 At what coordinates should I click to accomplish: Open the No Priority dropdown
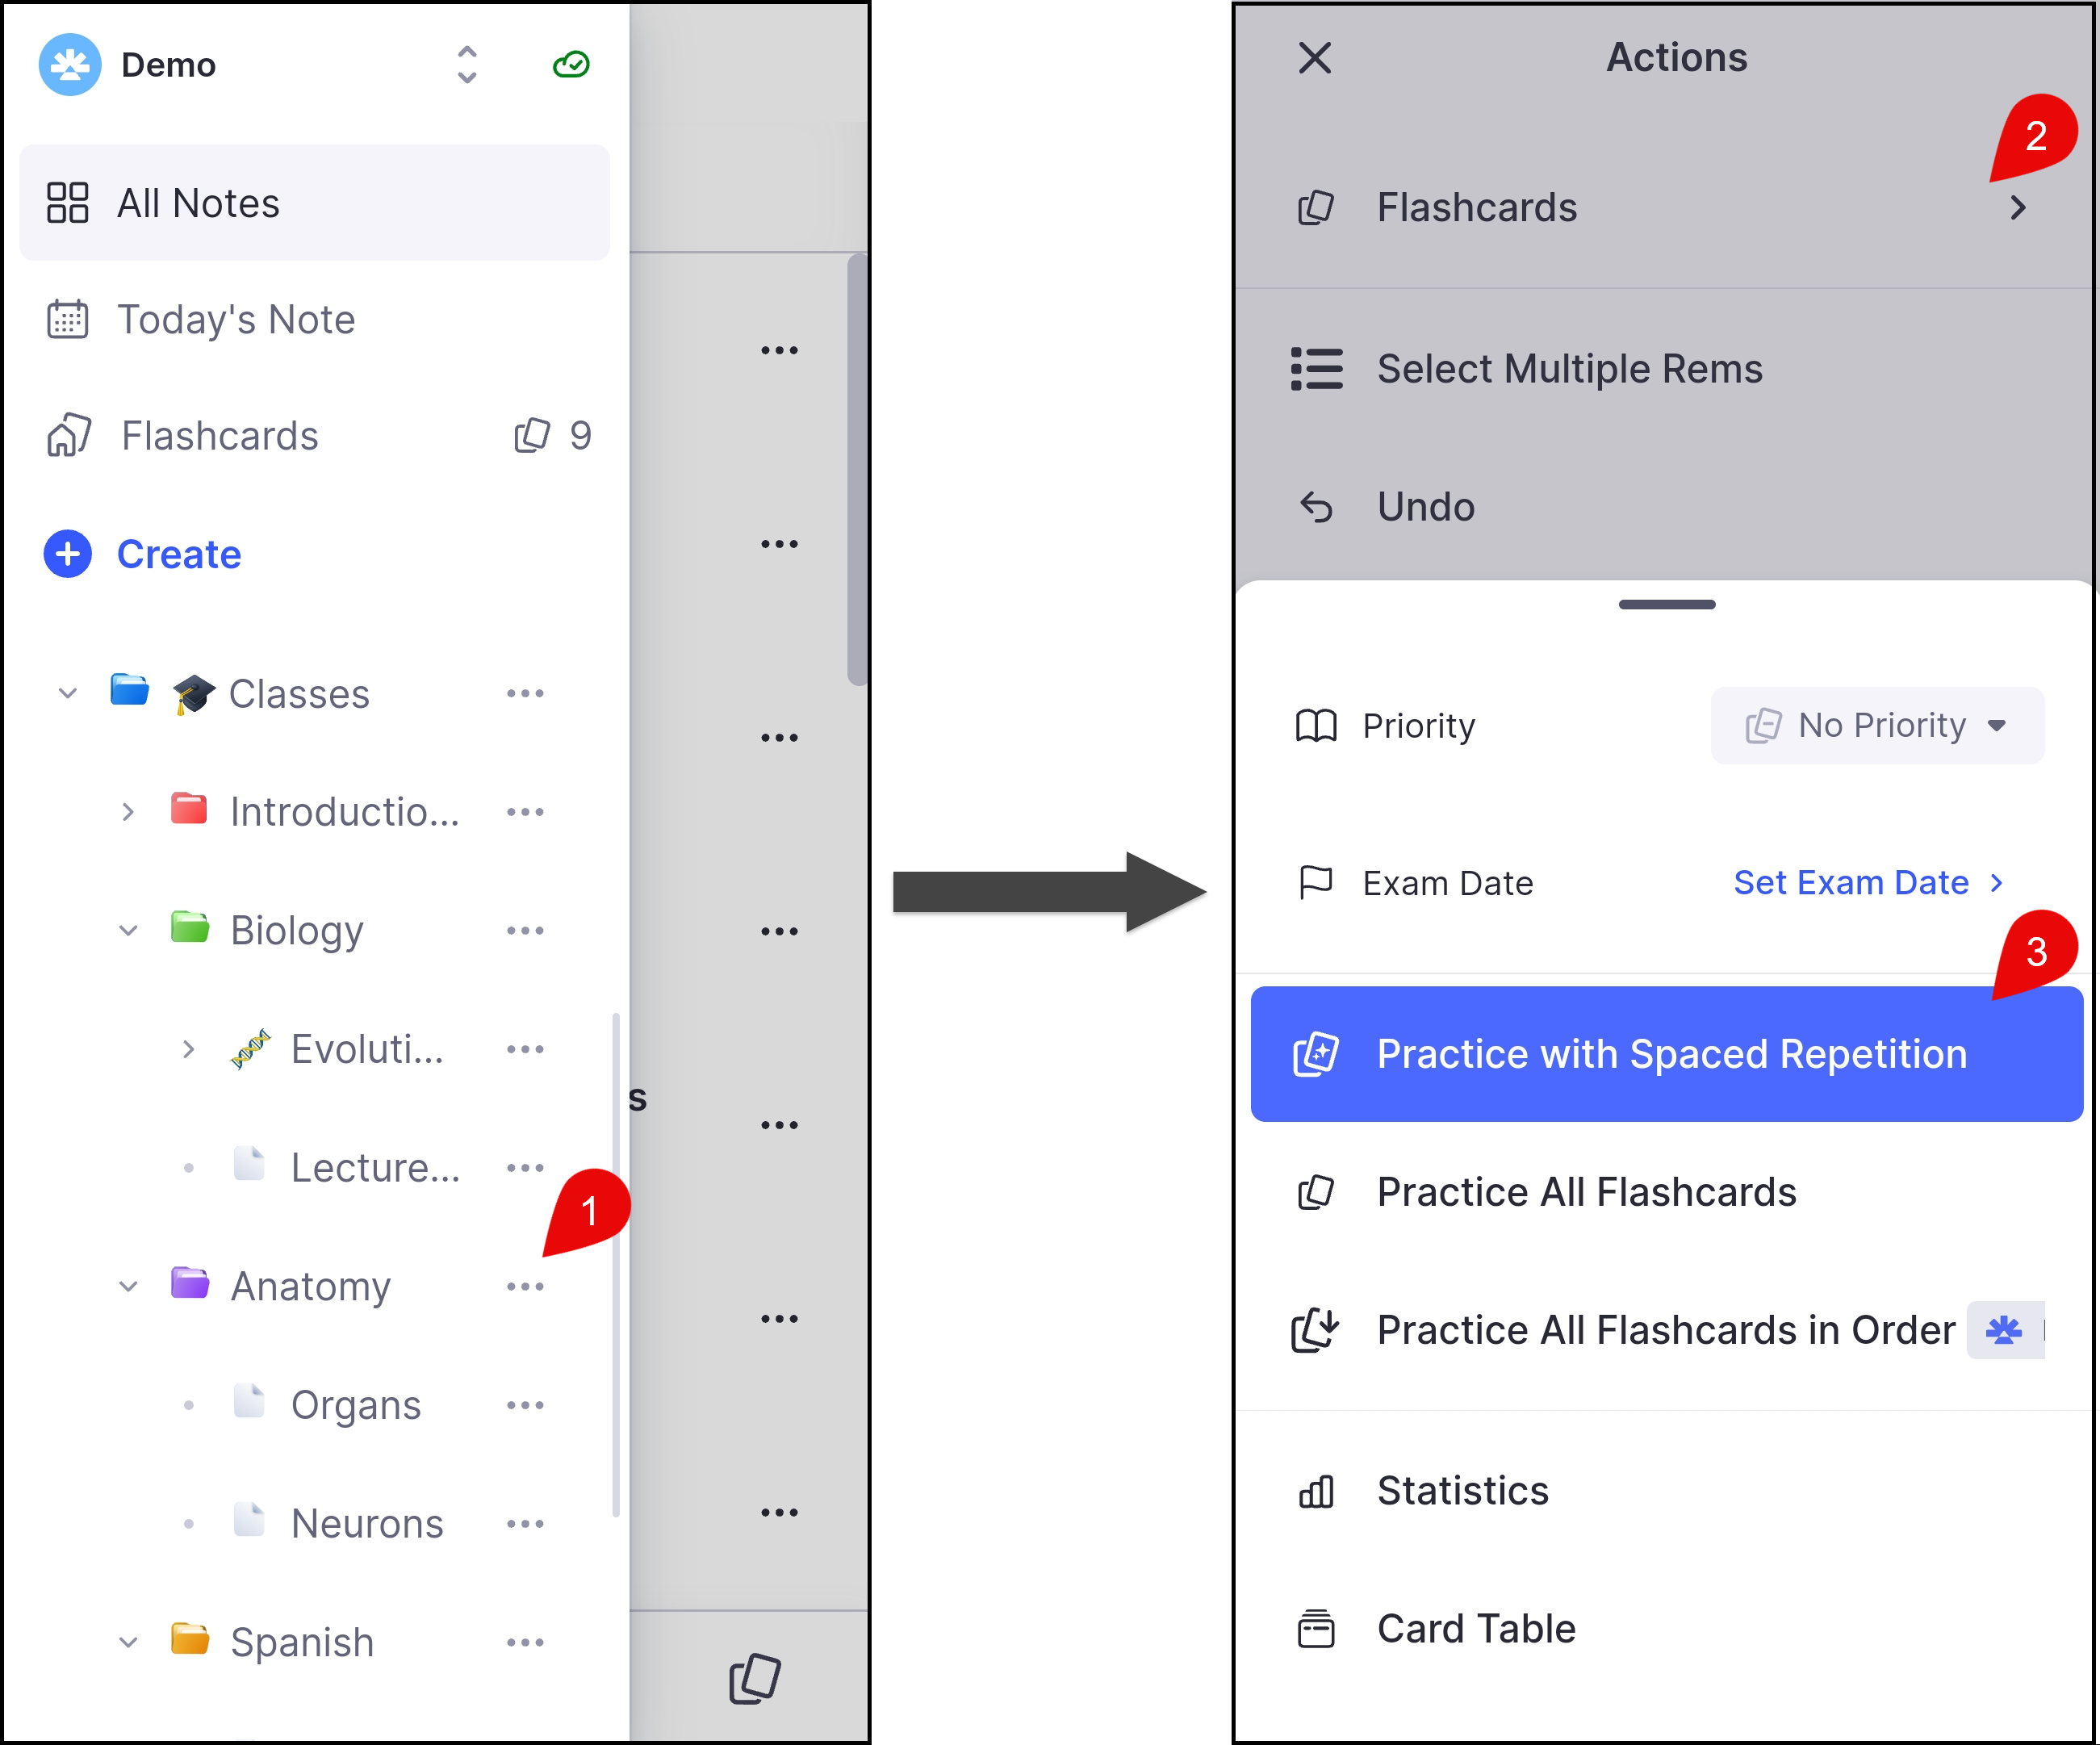coord(1877,726)
